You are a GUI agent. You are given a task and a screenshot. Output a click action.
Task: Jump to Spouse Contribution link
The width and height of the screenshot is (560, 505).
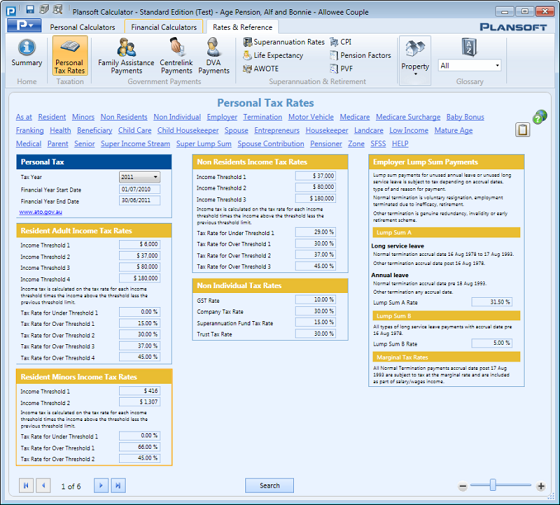(x=271, y=144)
